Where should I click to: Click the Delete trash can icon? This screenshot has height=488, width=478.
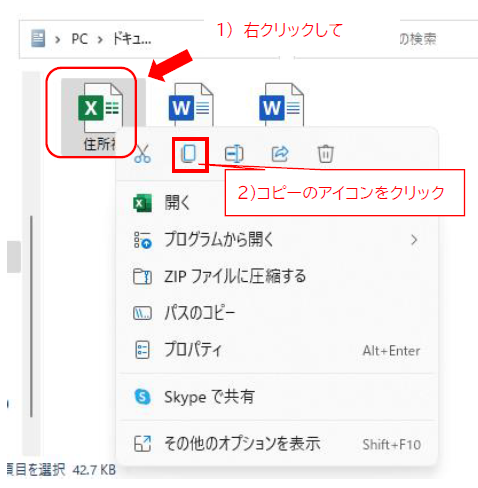pos(325,154)
